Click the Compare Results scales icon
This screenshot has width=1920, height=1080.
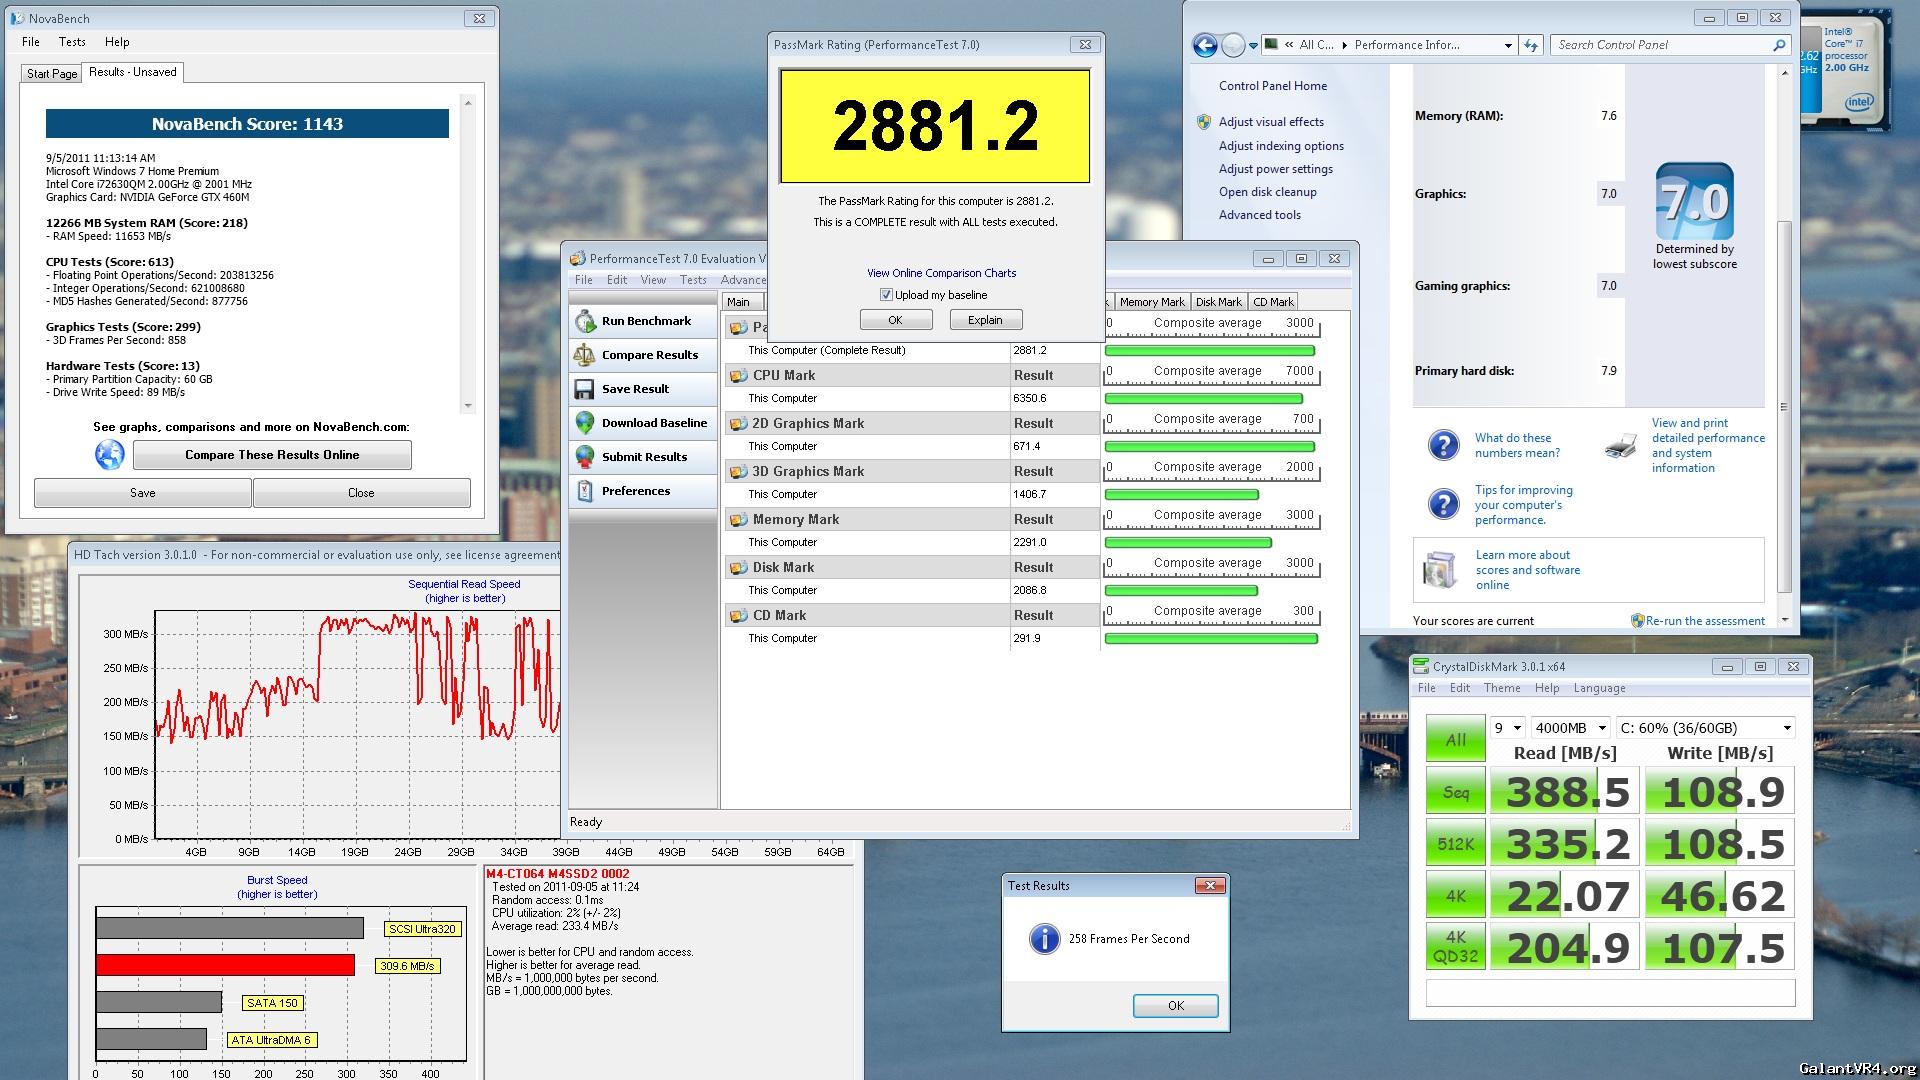tap(585, 355)
